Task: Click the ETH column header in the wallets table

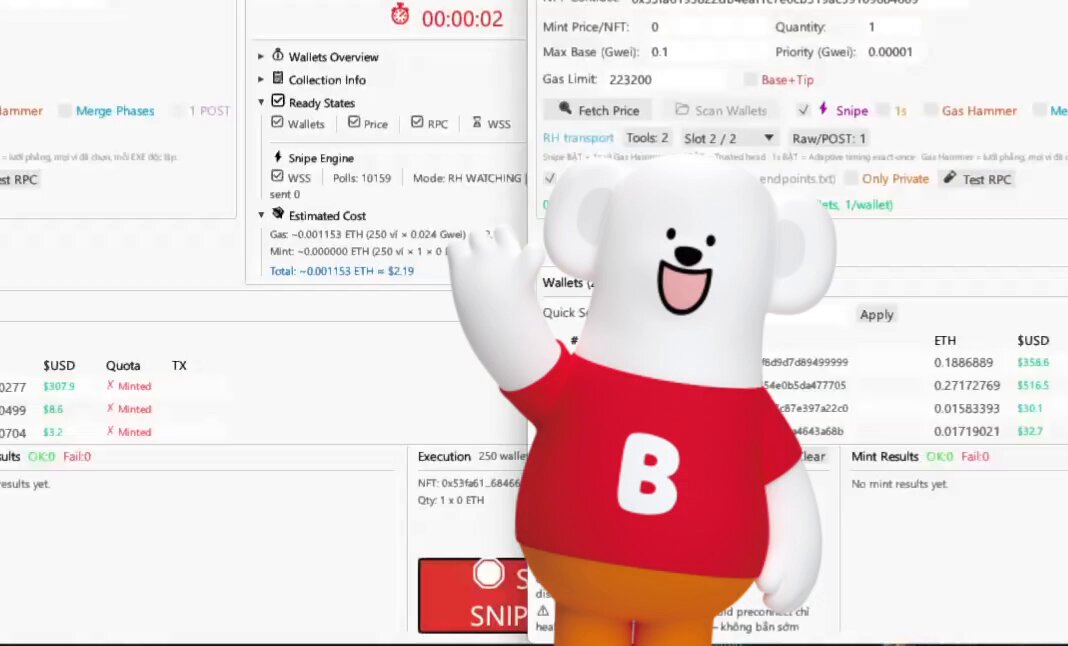Action: coord(945,340)
